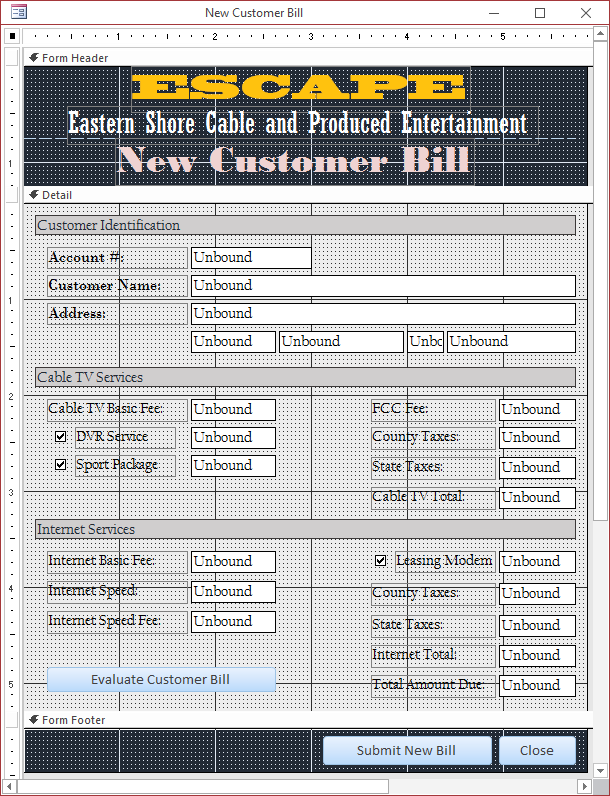Click the vertical scrollbar up arrow
Screen dimensions: 610x796
[x=600, y=35]
